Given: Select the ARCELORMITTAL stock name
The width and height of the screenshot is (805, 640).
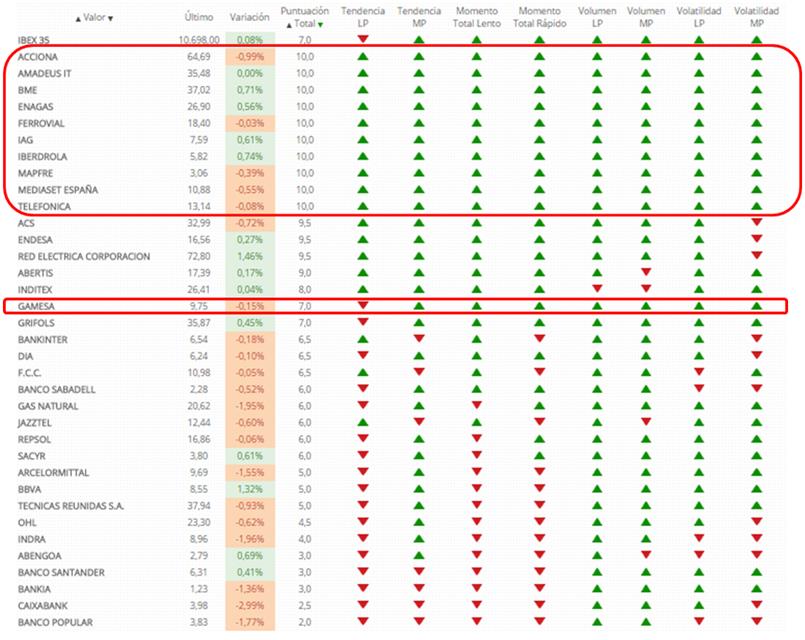Looking at the screenshot, I should (x=53, y=473).
